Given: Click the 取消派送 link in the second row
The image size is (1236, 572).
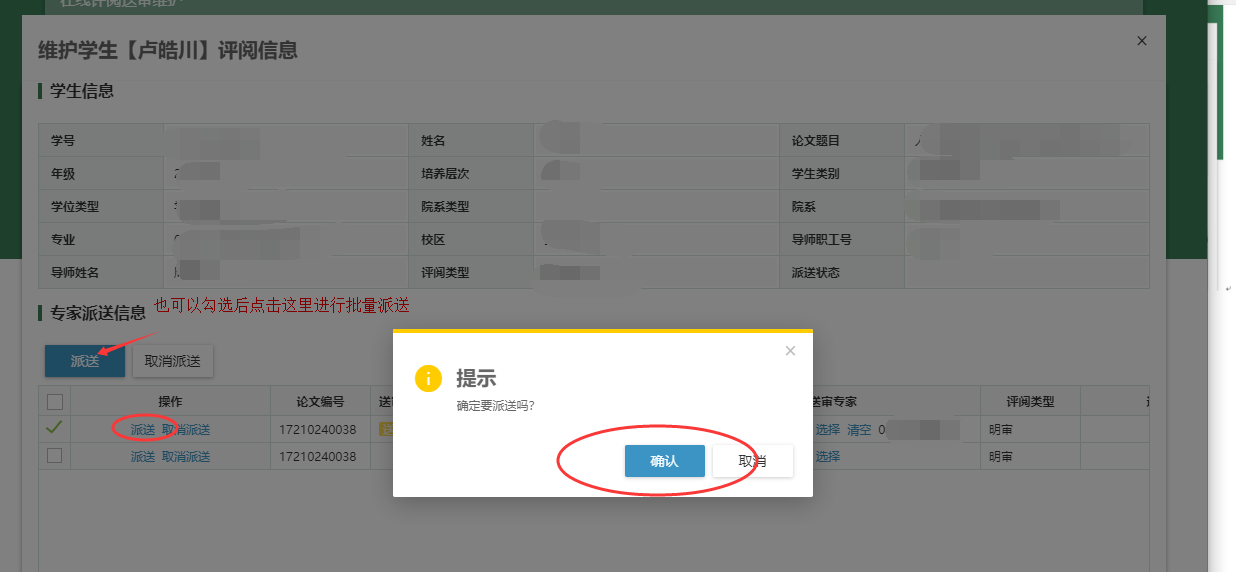Looking at the screenshot, I should click(x=186, y=457).
